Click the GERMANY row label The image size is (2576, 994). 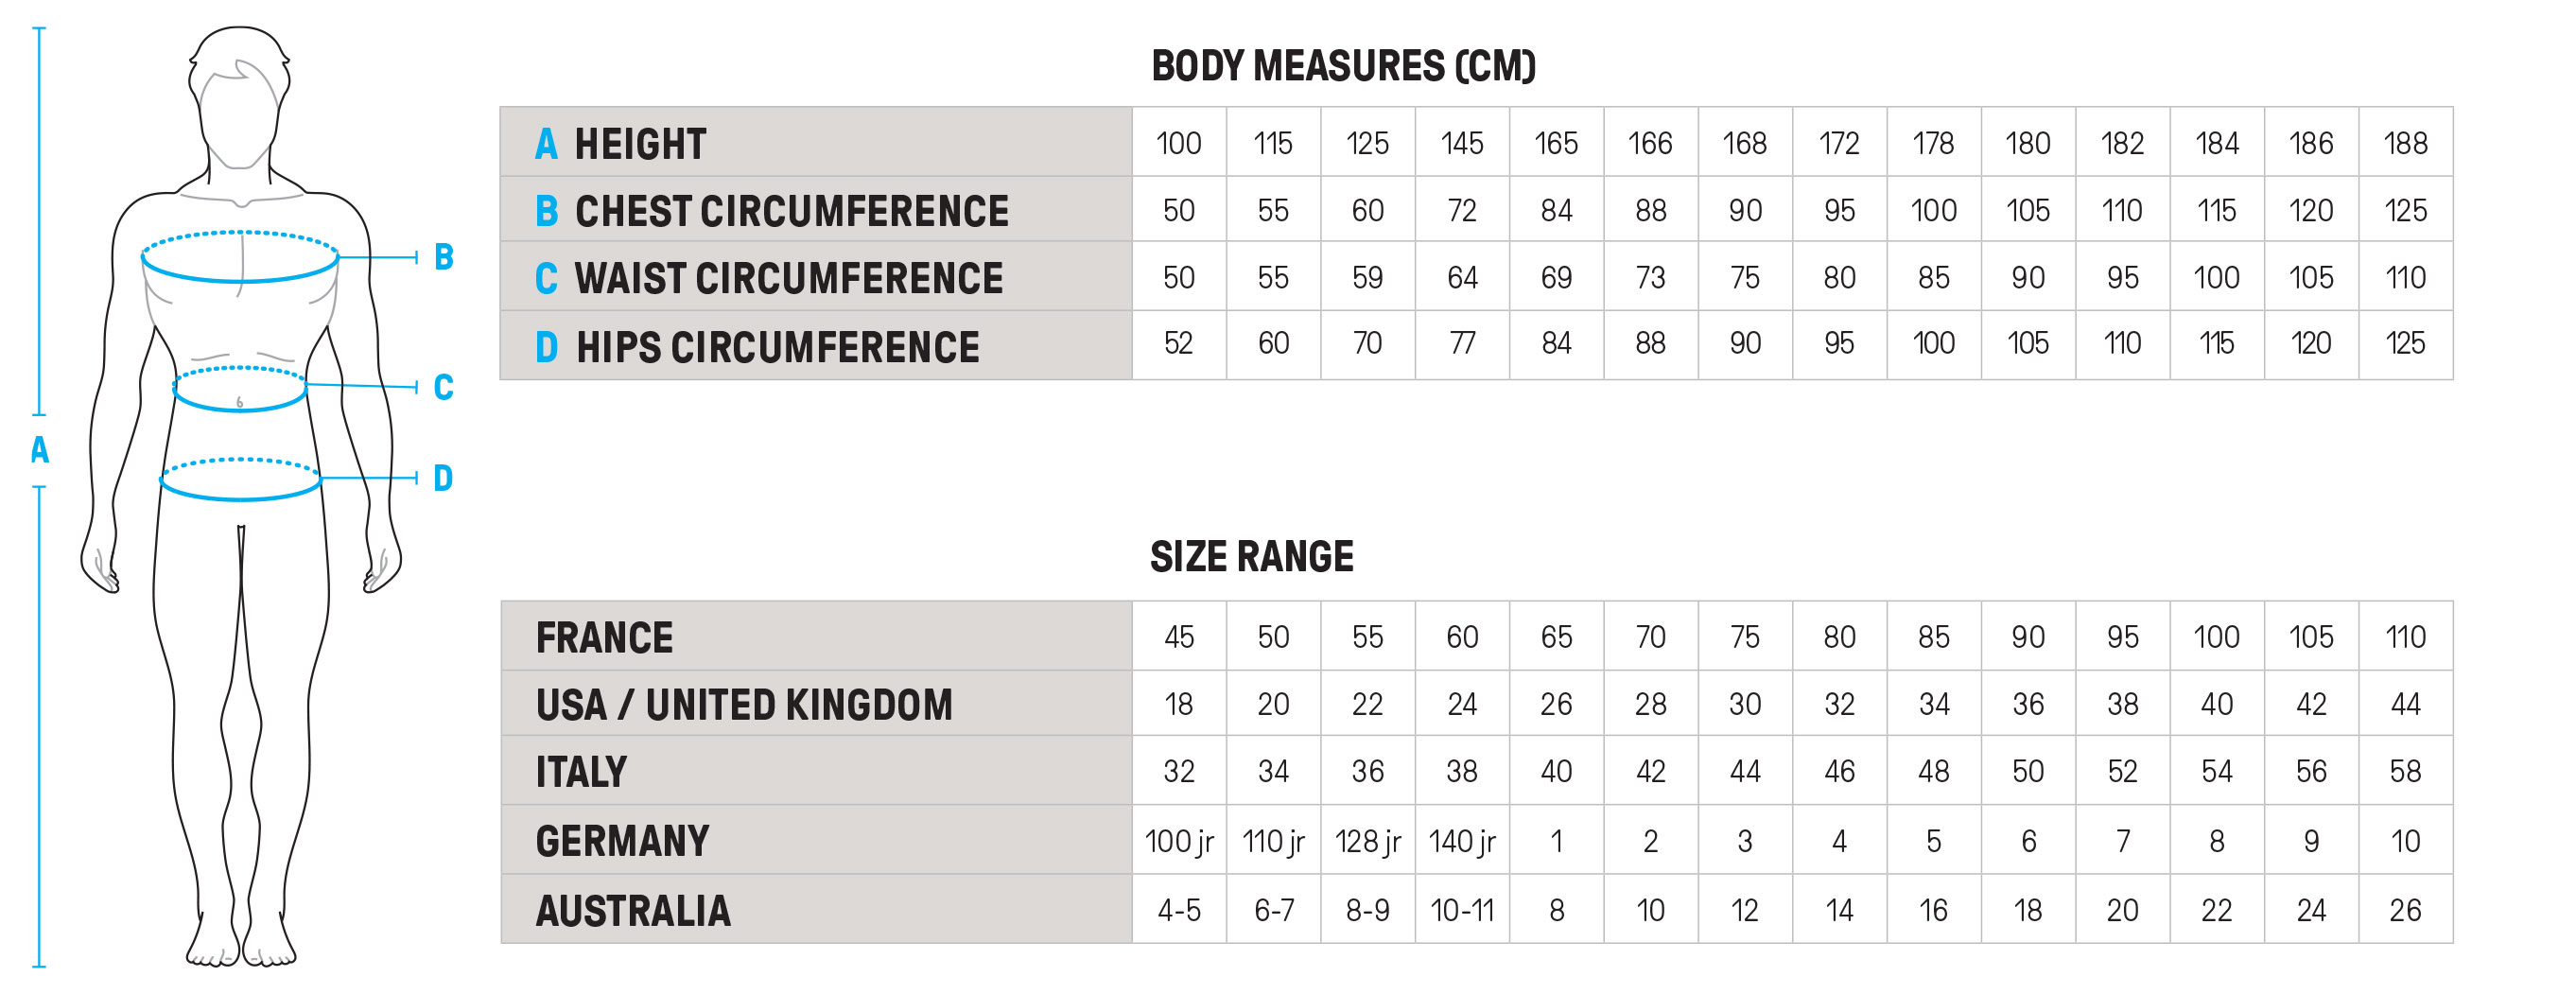point(622,841)
